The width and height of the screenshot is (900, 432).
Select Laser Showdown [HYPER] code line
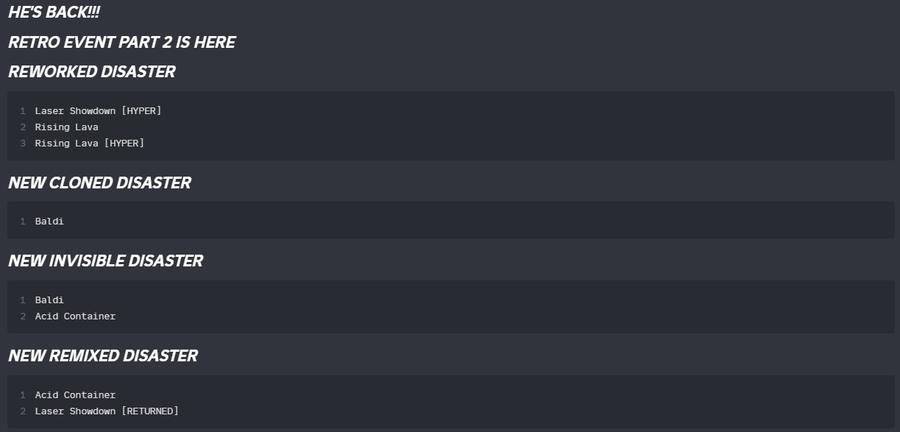pos(98,111)
